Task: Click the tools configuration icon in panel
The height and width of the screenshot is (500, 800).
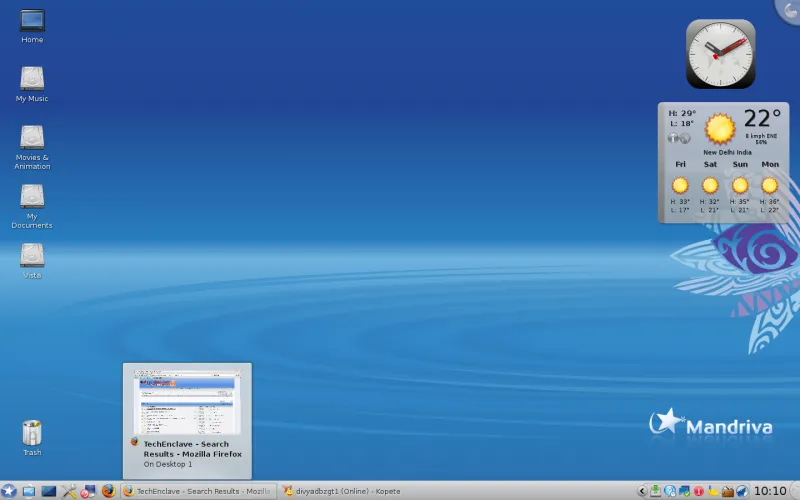Action: click(x=69, y=491)
